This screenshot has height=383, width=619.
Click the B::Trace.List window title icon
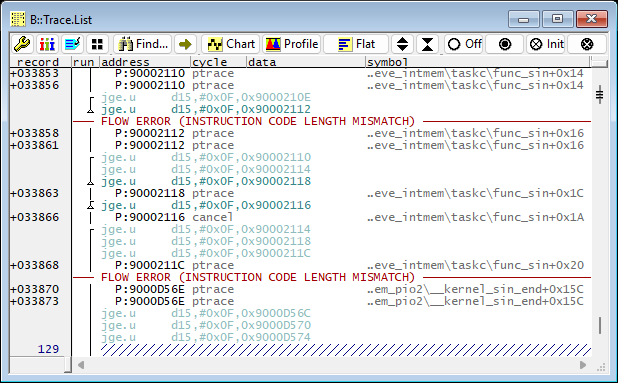click(x=18, y=19)
